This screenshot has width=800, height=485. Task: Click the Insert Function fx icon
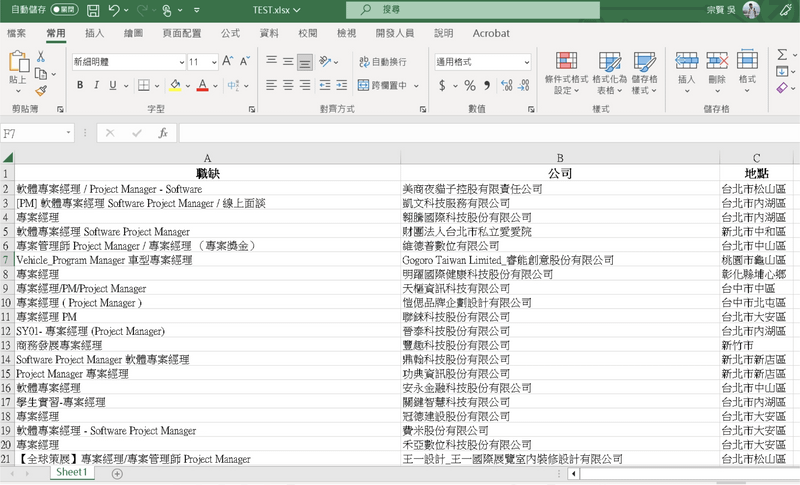pyautogui.click(x=163, y=133)
